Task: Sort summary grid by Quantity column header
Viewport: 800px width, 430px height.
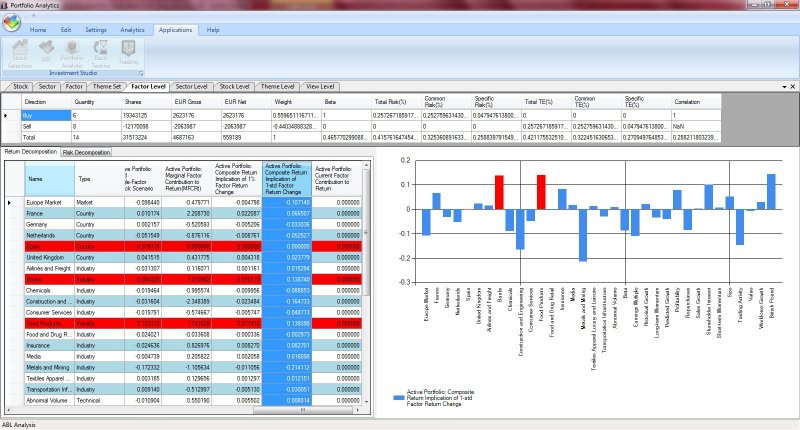Action: pos(96,102)
